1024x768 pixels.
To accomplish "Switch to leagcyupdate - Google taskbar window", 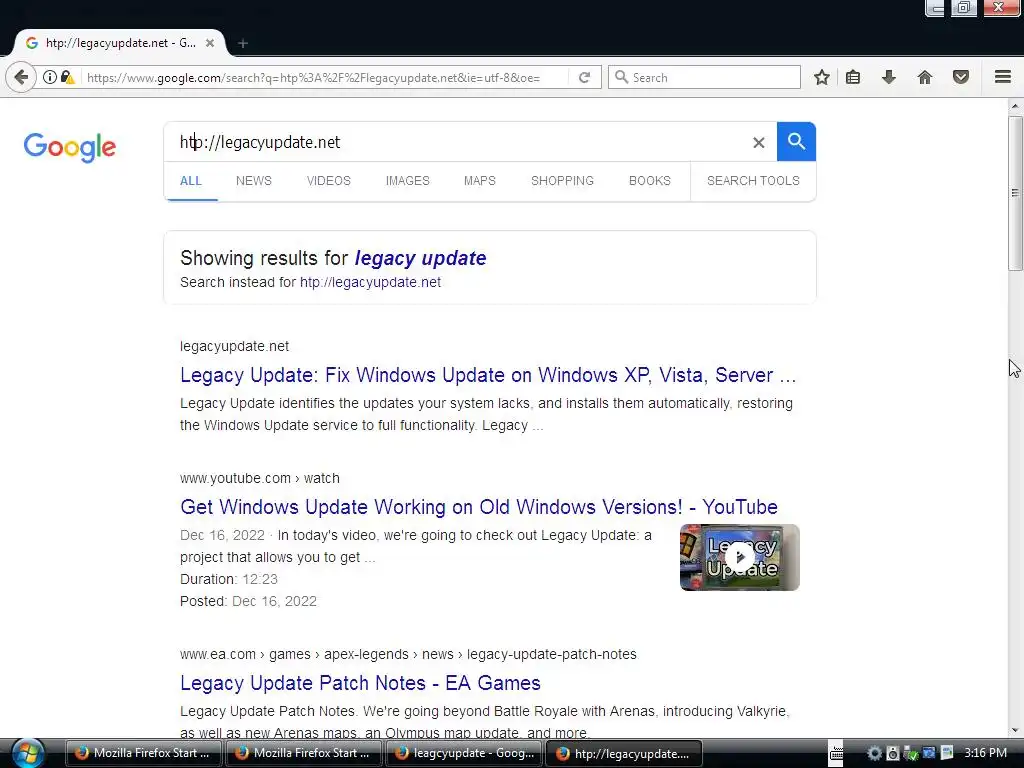I will (464, 753).
